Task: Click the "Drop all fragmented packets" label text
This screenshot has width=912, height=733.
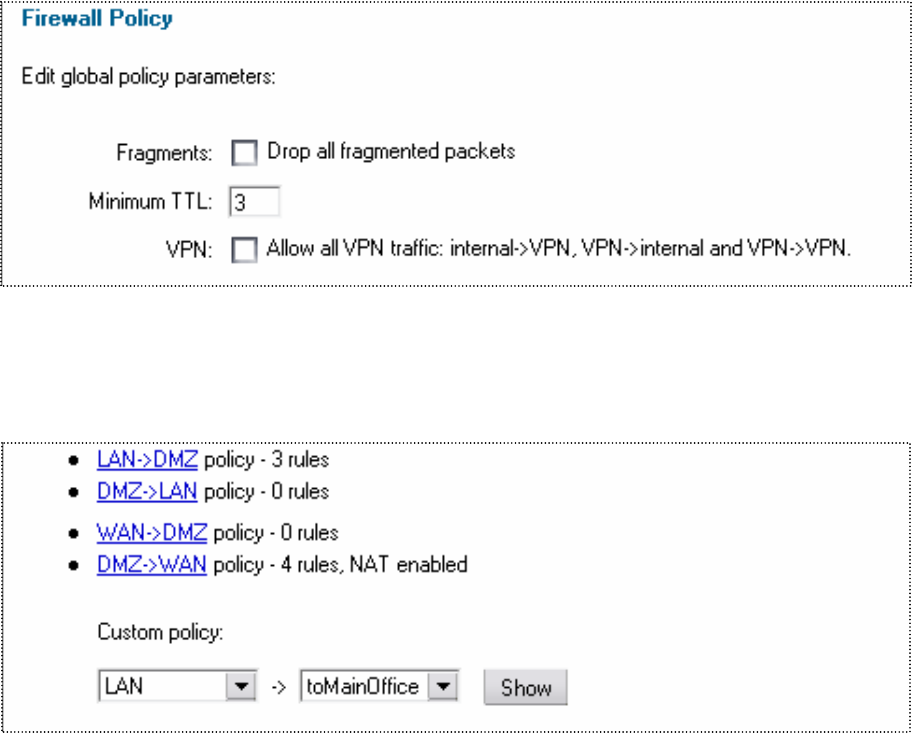Action: click(x=391, y=152)
